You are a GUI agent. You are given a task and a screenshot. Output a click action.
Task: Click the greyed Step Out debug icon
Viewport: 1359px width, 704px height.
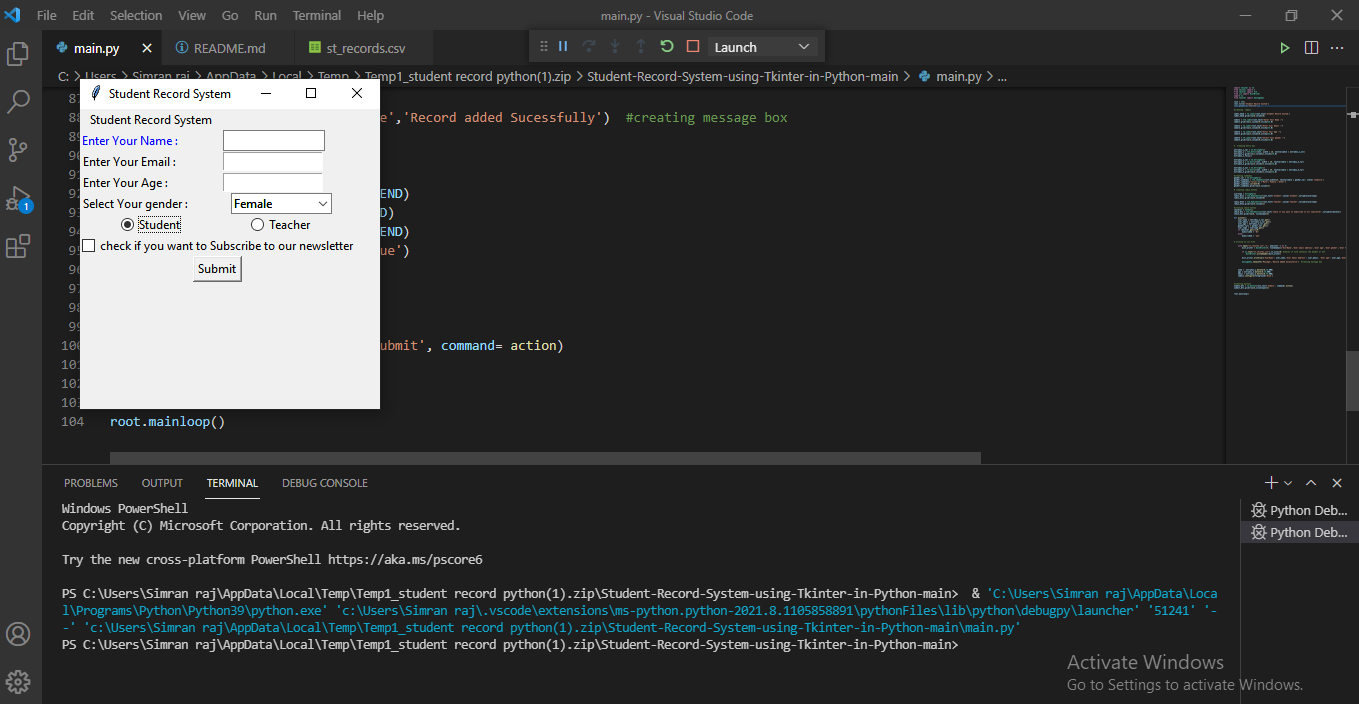click(x=641, y=46)
